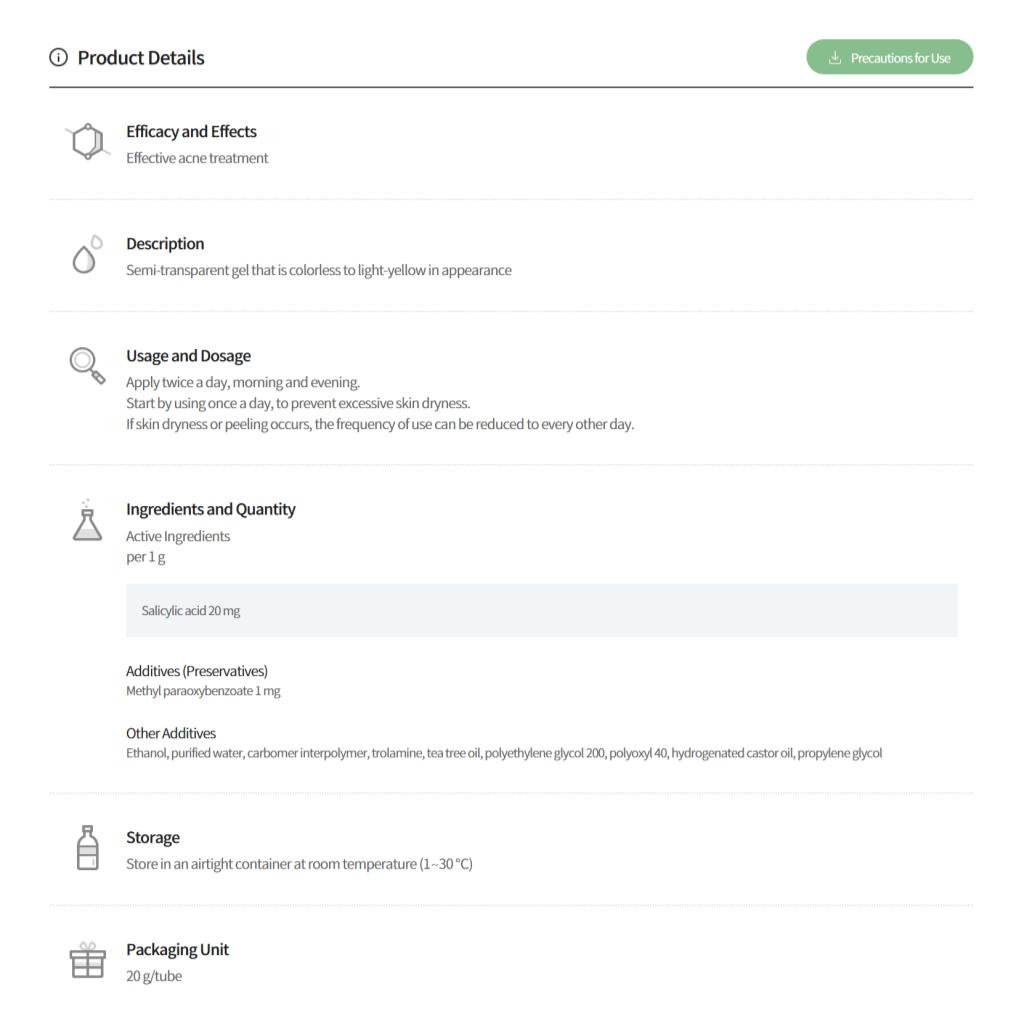The height and width of the screenshot is (1024, 1024).
Task: Click the Packaging Unit heading
Action: (177, 950)
